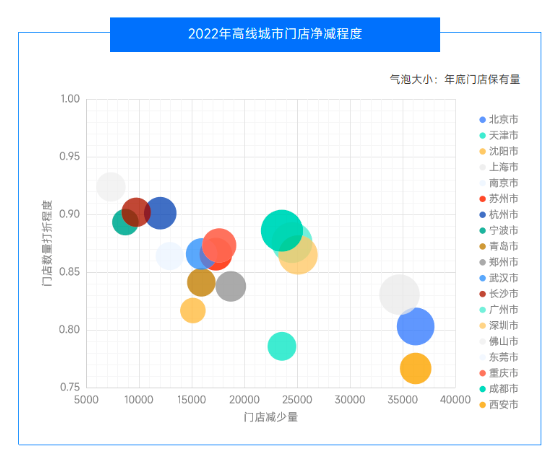Click the light orange 沈阳市 bubble
The height and width of the screenshot is (460, 557).
193,310
